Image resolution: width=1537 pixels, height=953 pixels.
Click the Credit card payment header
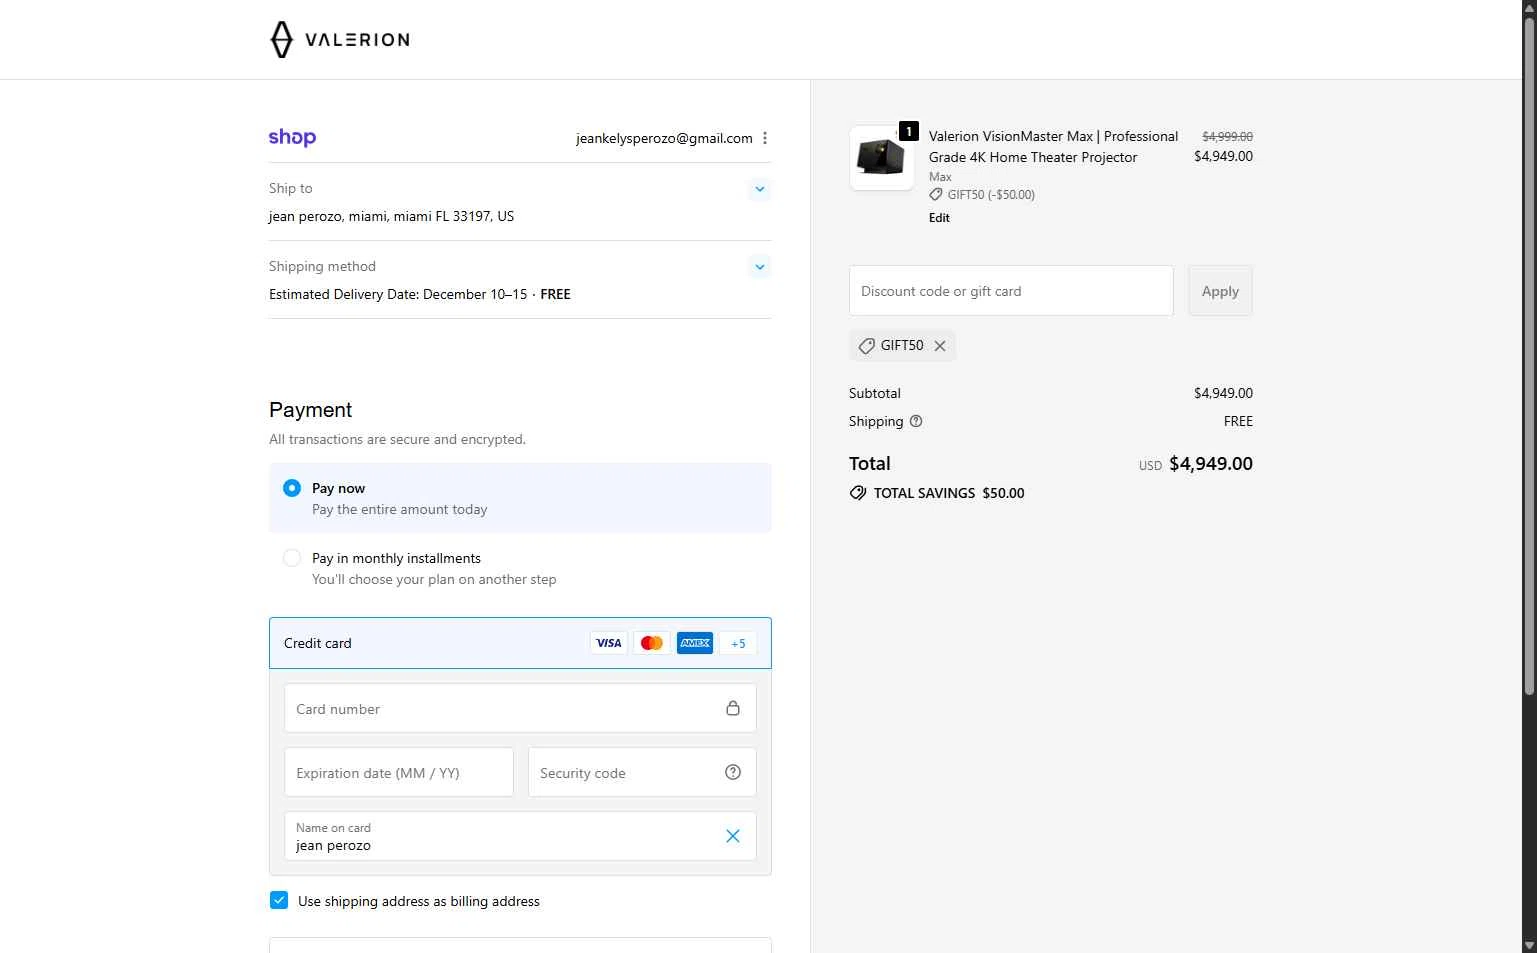[x=520, y=643]
